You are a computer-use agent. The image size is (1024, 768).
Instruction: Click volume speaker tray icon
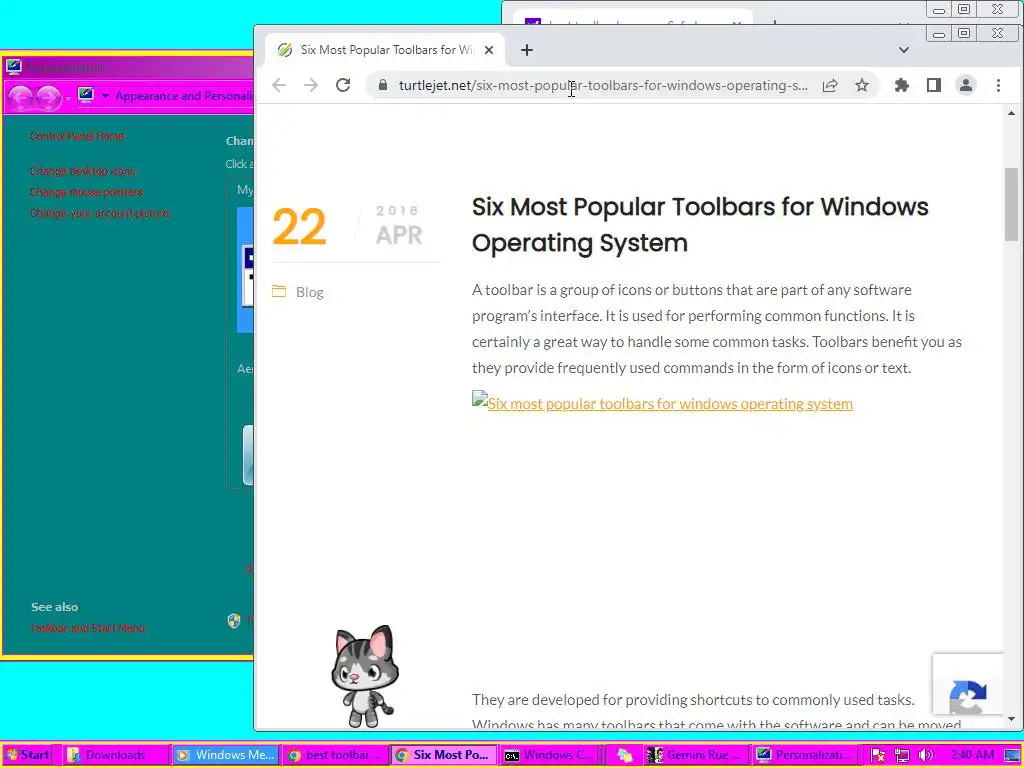(x=925, y=756)
